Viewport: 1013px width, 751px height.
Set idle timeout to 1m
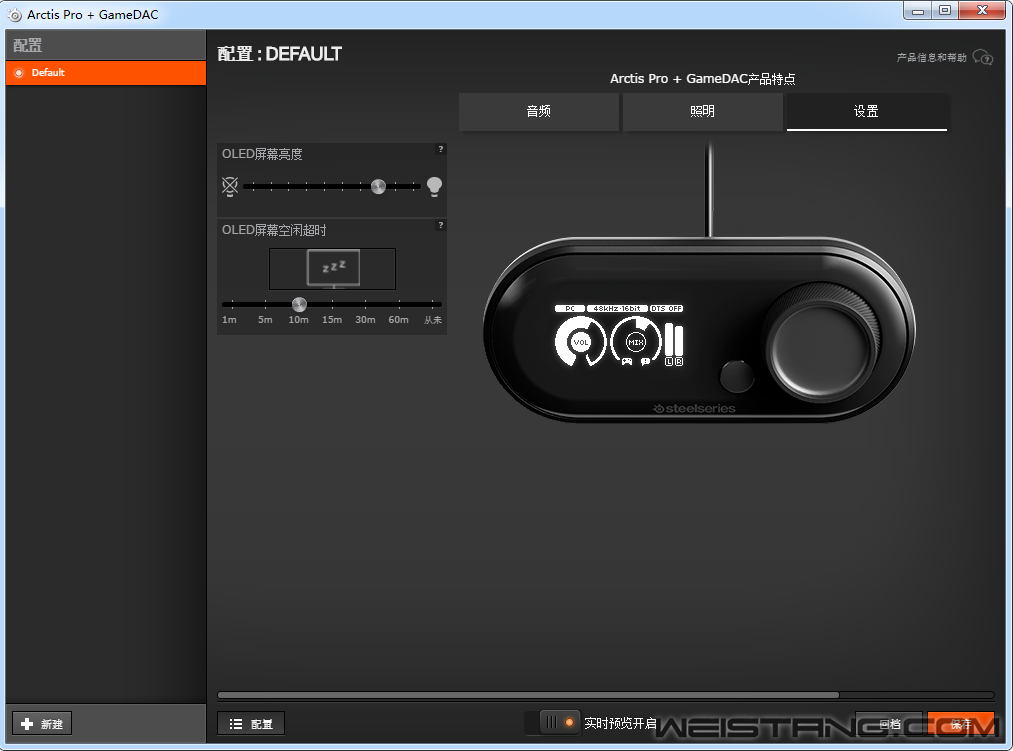229,319
